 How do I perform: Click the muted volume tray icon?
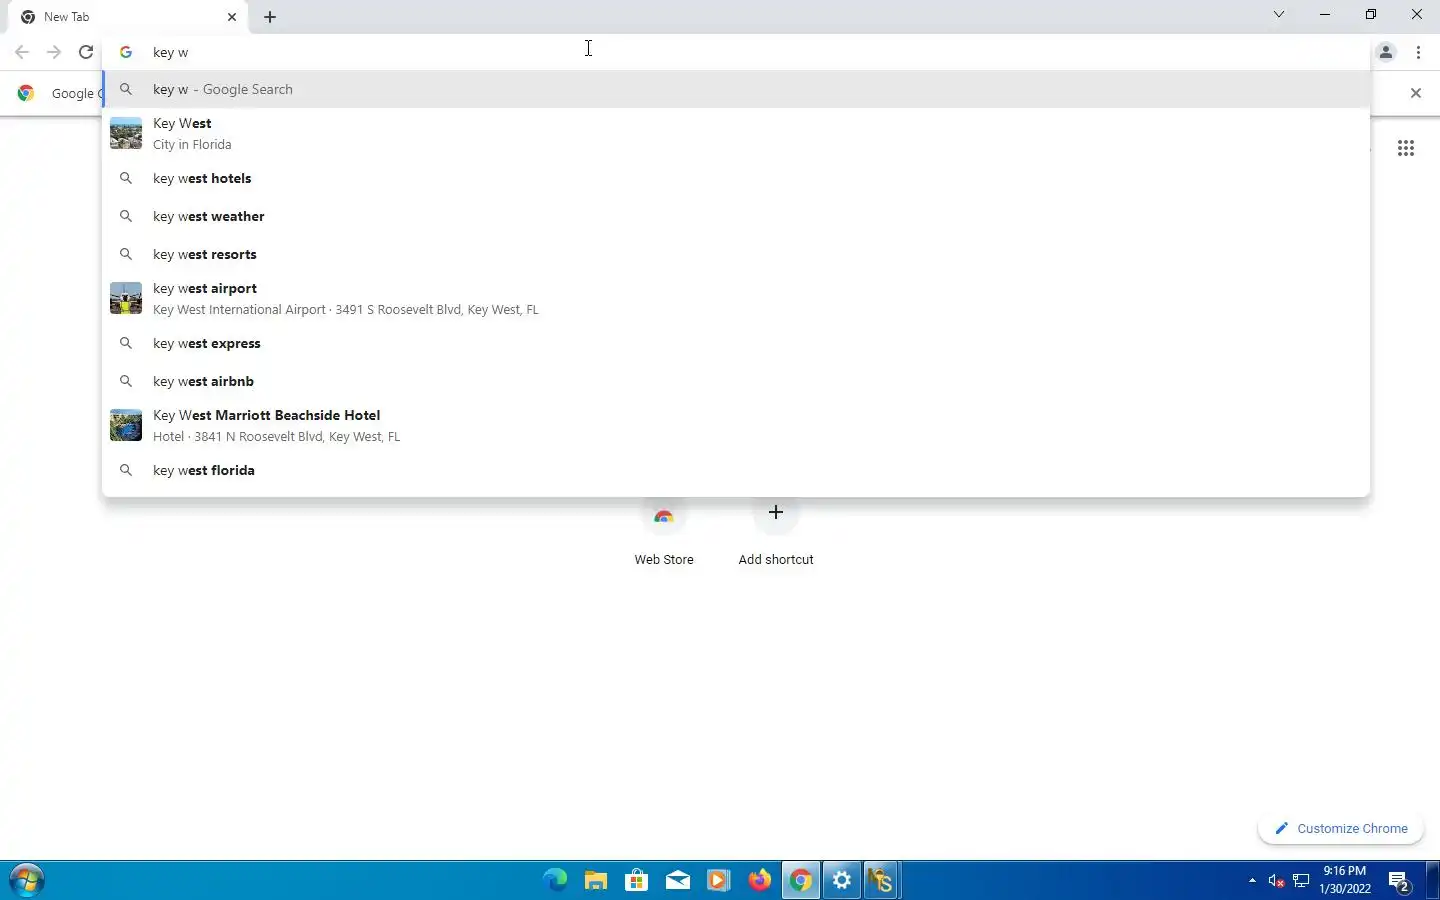point(1276,880)
